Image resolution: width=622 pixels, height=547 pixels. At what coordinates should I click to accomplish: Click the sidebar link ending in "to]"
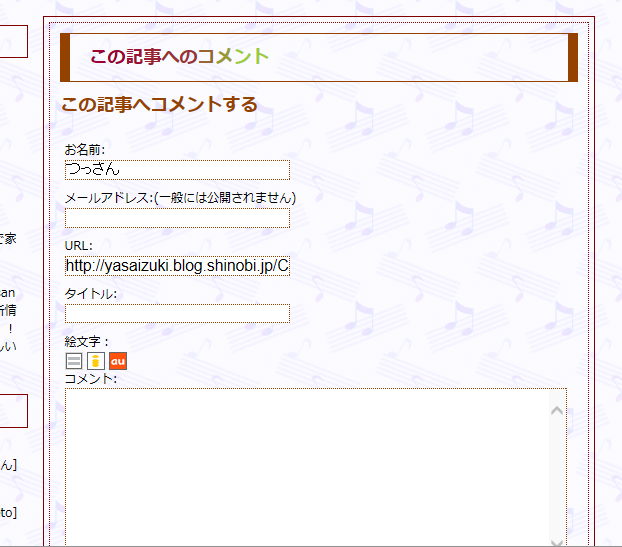coord(8,513)
